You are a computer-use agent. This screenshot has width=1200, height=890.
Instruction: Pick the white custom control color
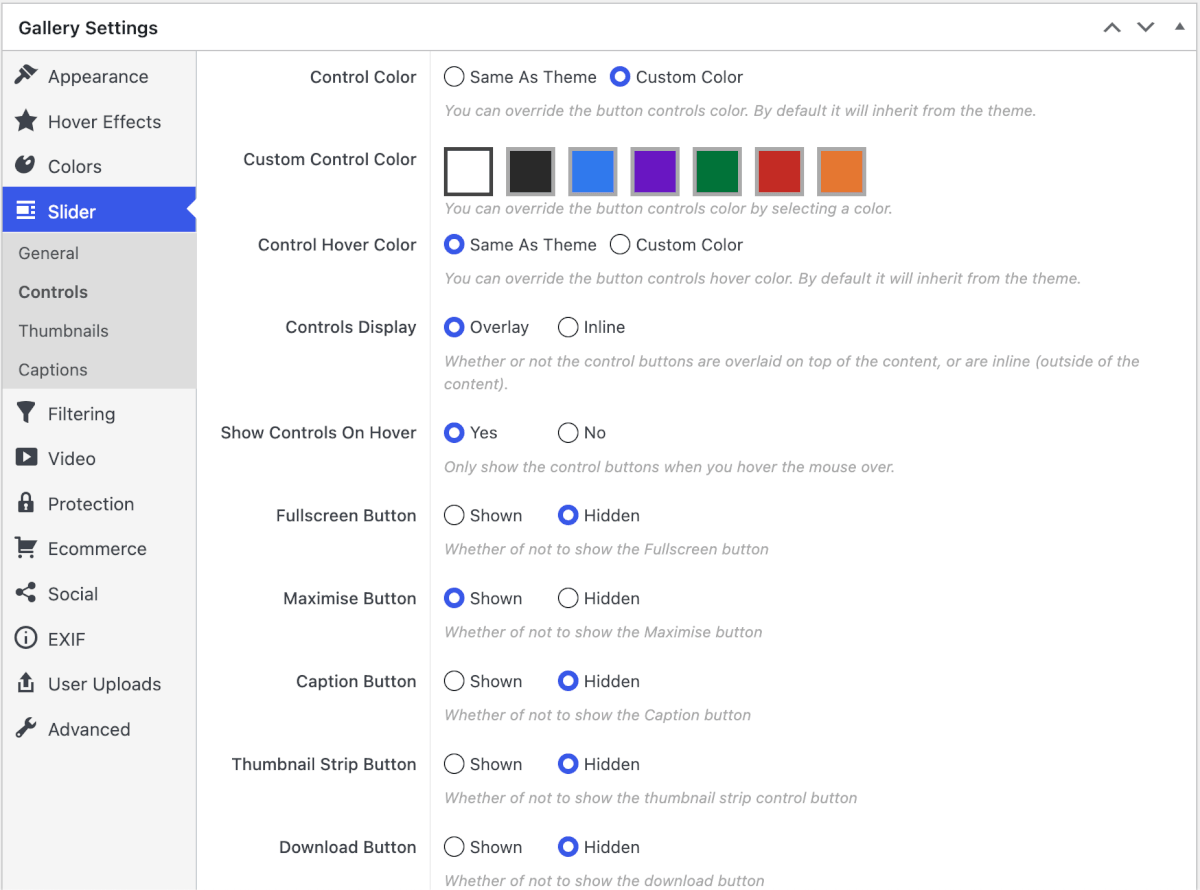pyautogui.click(x=468, y=171)
